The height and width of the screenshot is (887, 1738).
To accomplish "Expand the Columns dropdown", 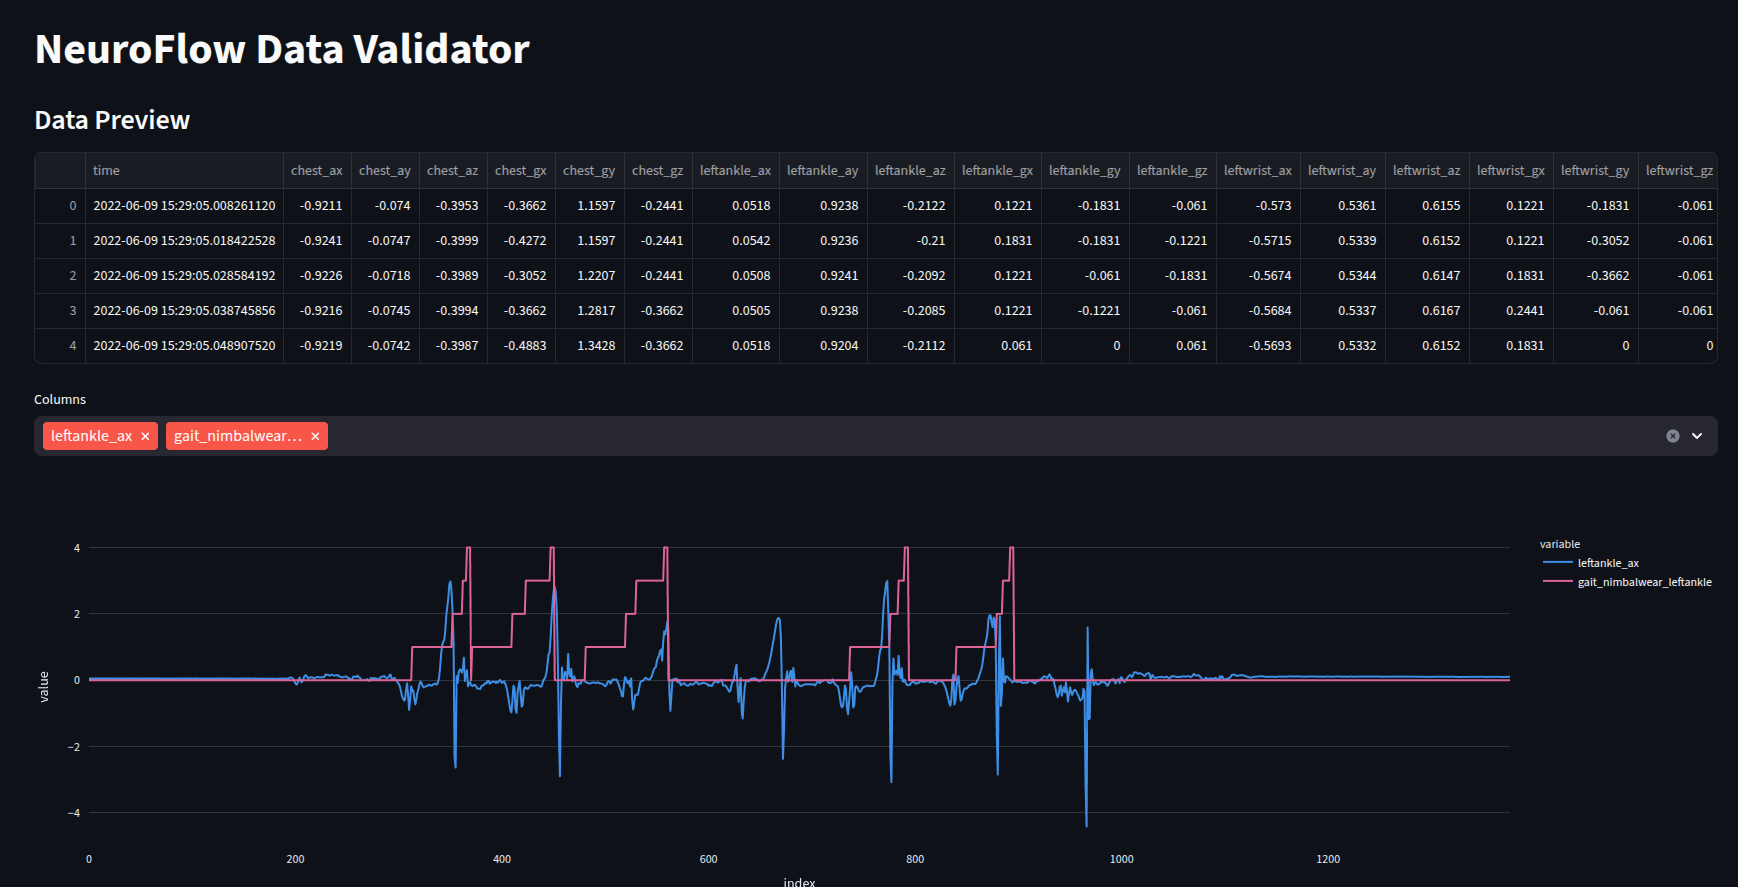I will (x=1697, y=436).
